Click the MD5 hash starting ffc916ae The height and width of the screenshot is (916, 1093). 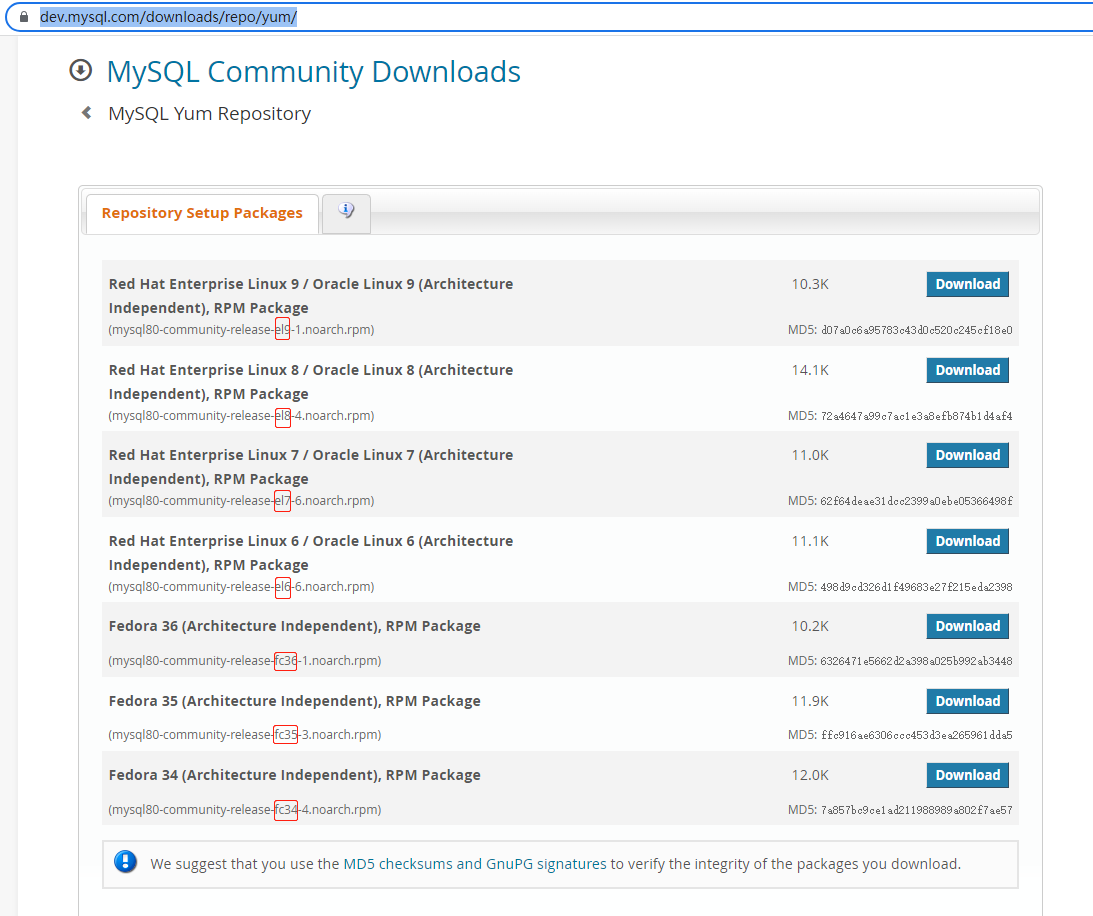tap(917, 734)
